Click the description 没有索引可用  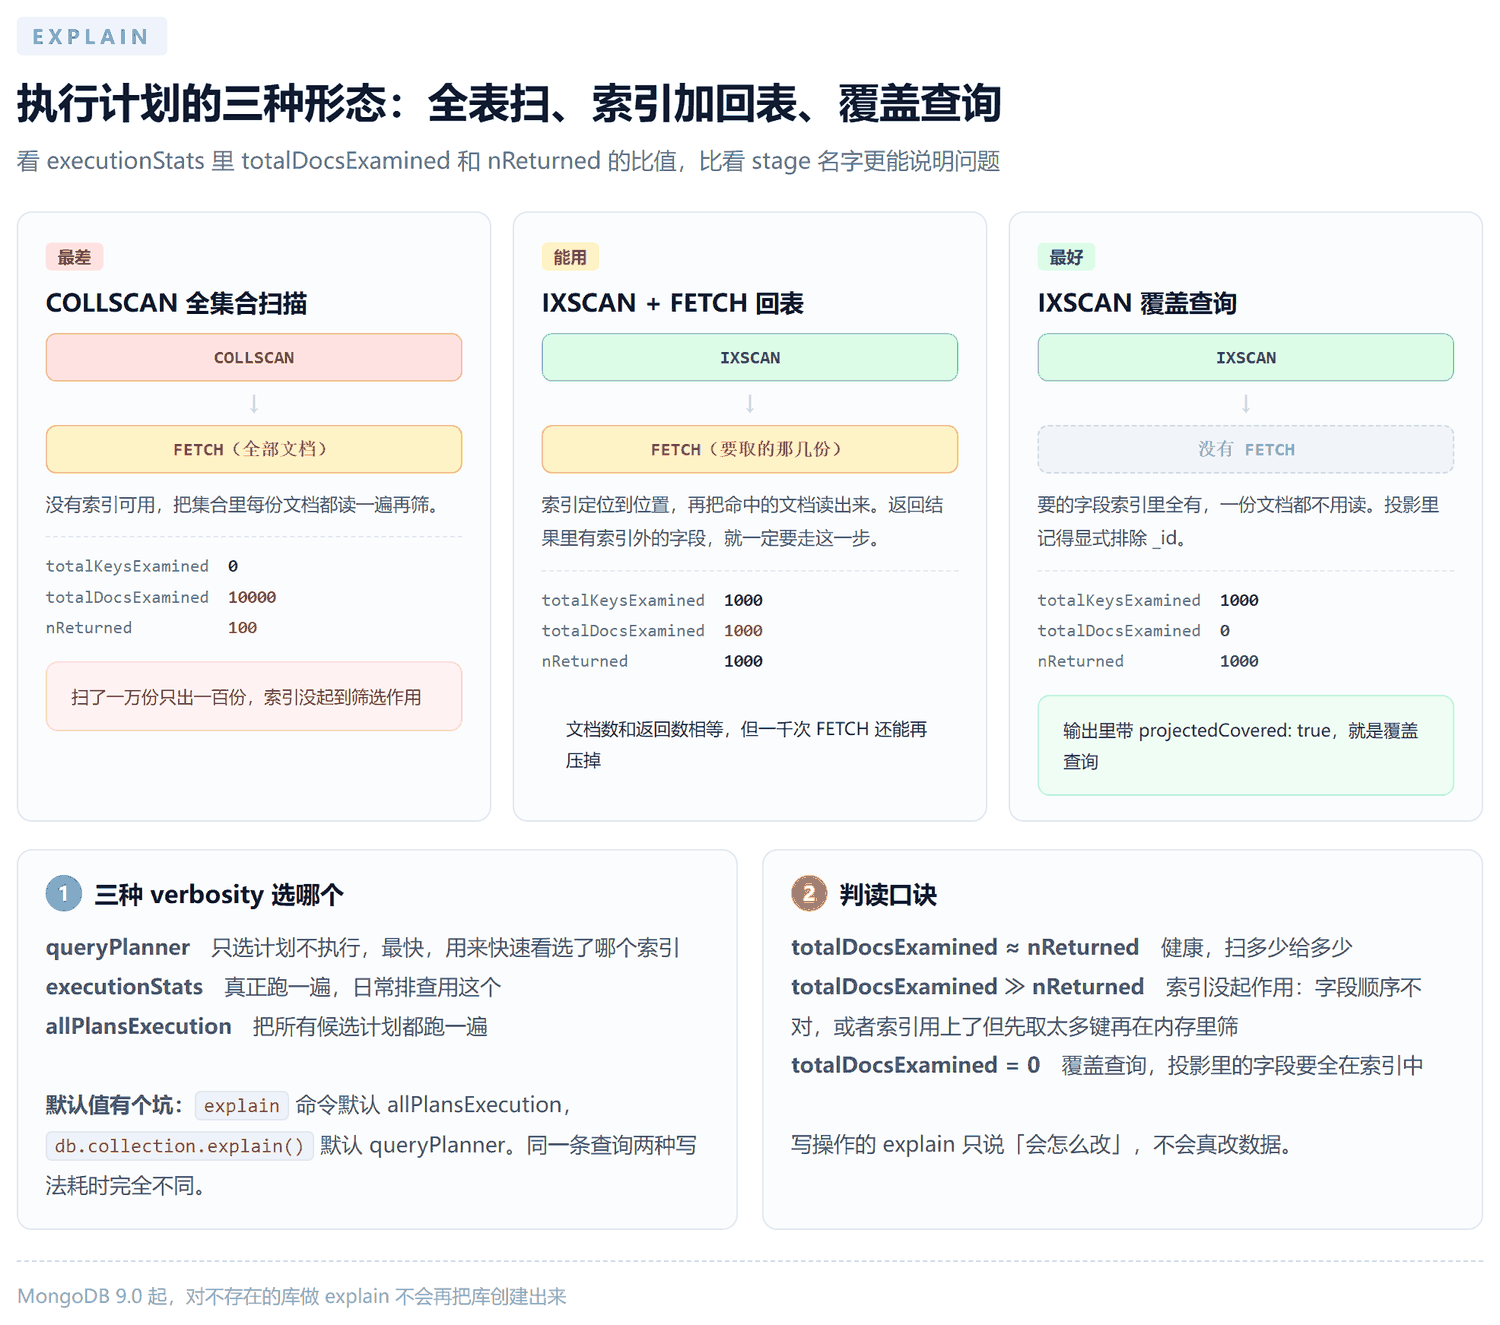point(243,505)
